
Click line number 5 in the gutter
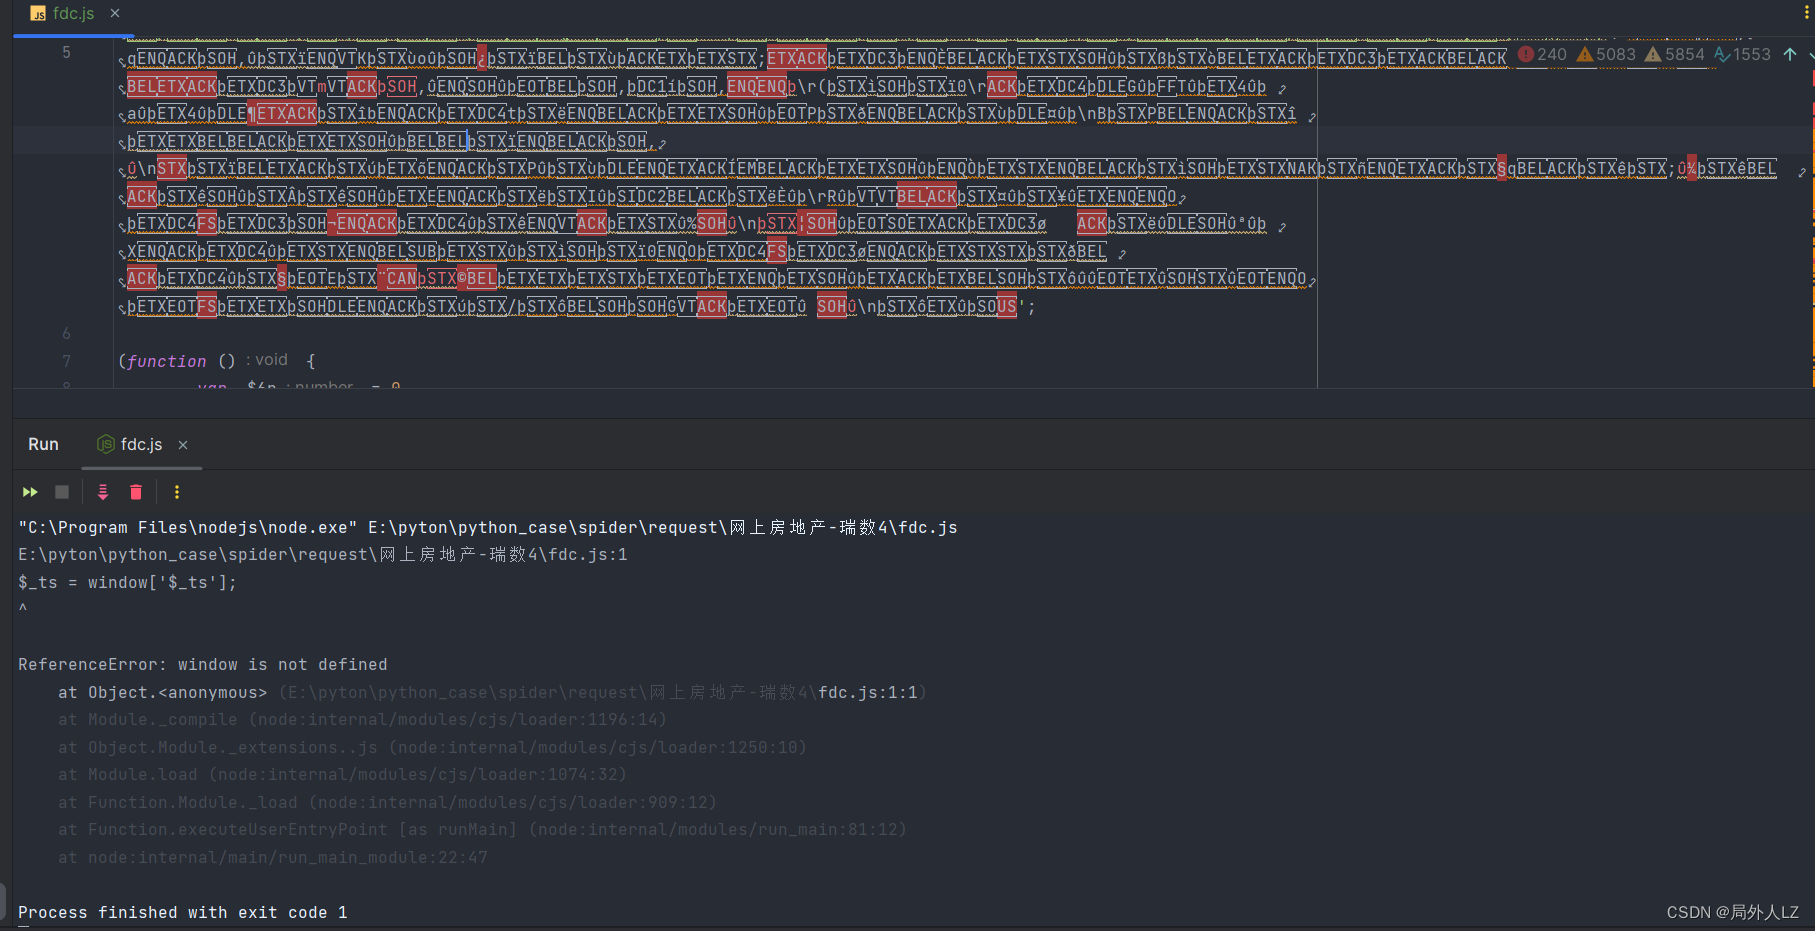click(66, 52)
